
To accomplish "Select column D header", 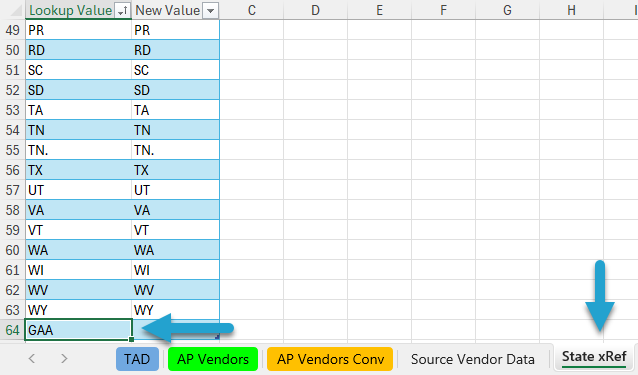I will (315, 10).
